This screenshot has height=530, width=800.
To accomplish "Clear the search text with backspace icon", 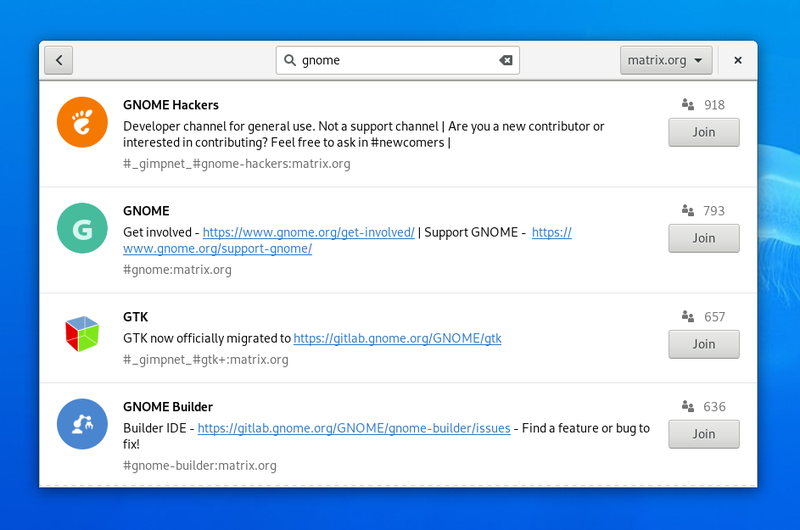I will (506, 60).
